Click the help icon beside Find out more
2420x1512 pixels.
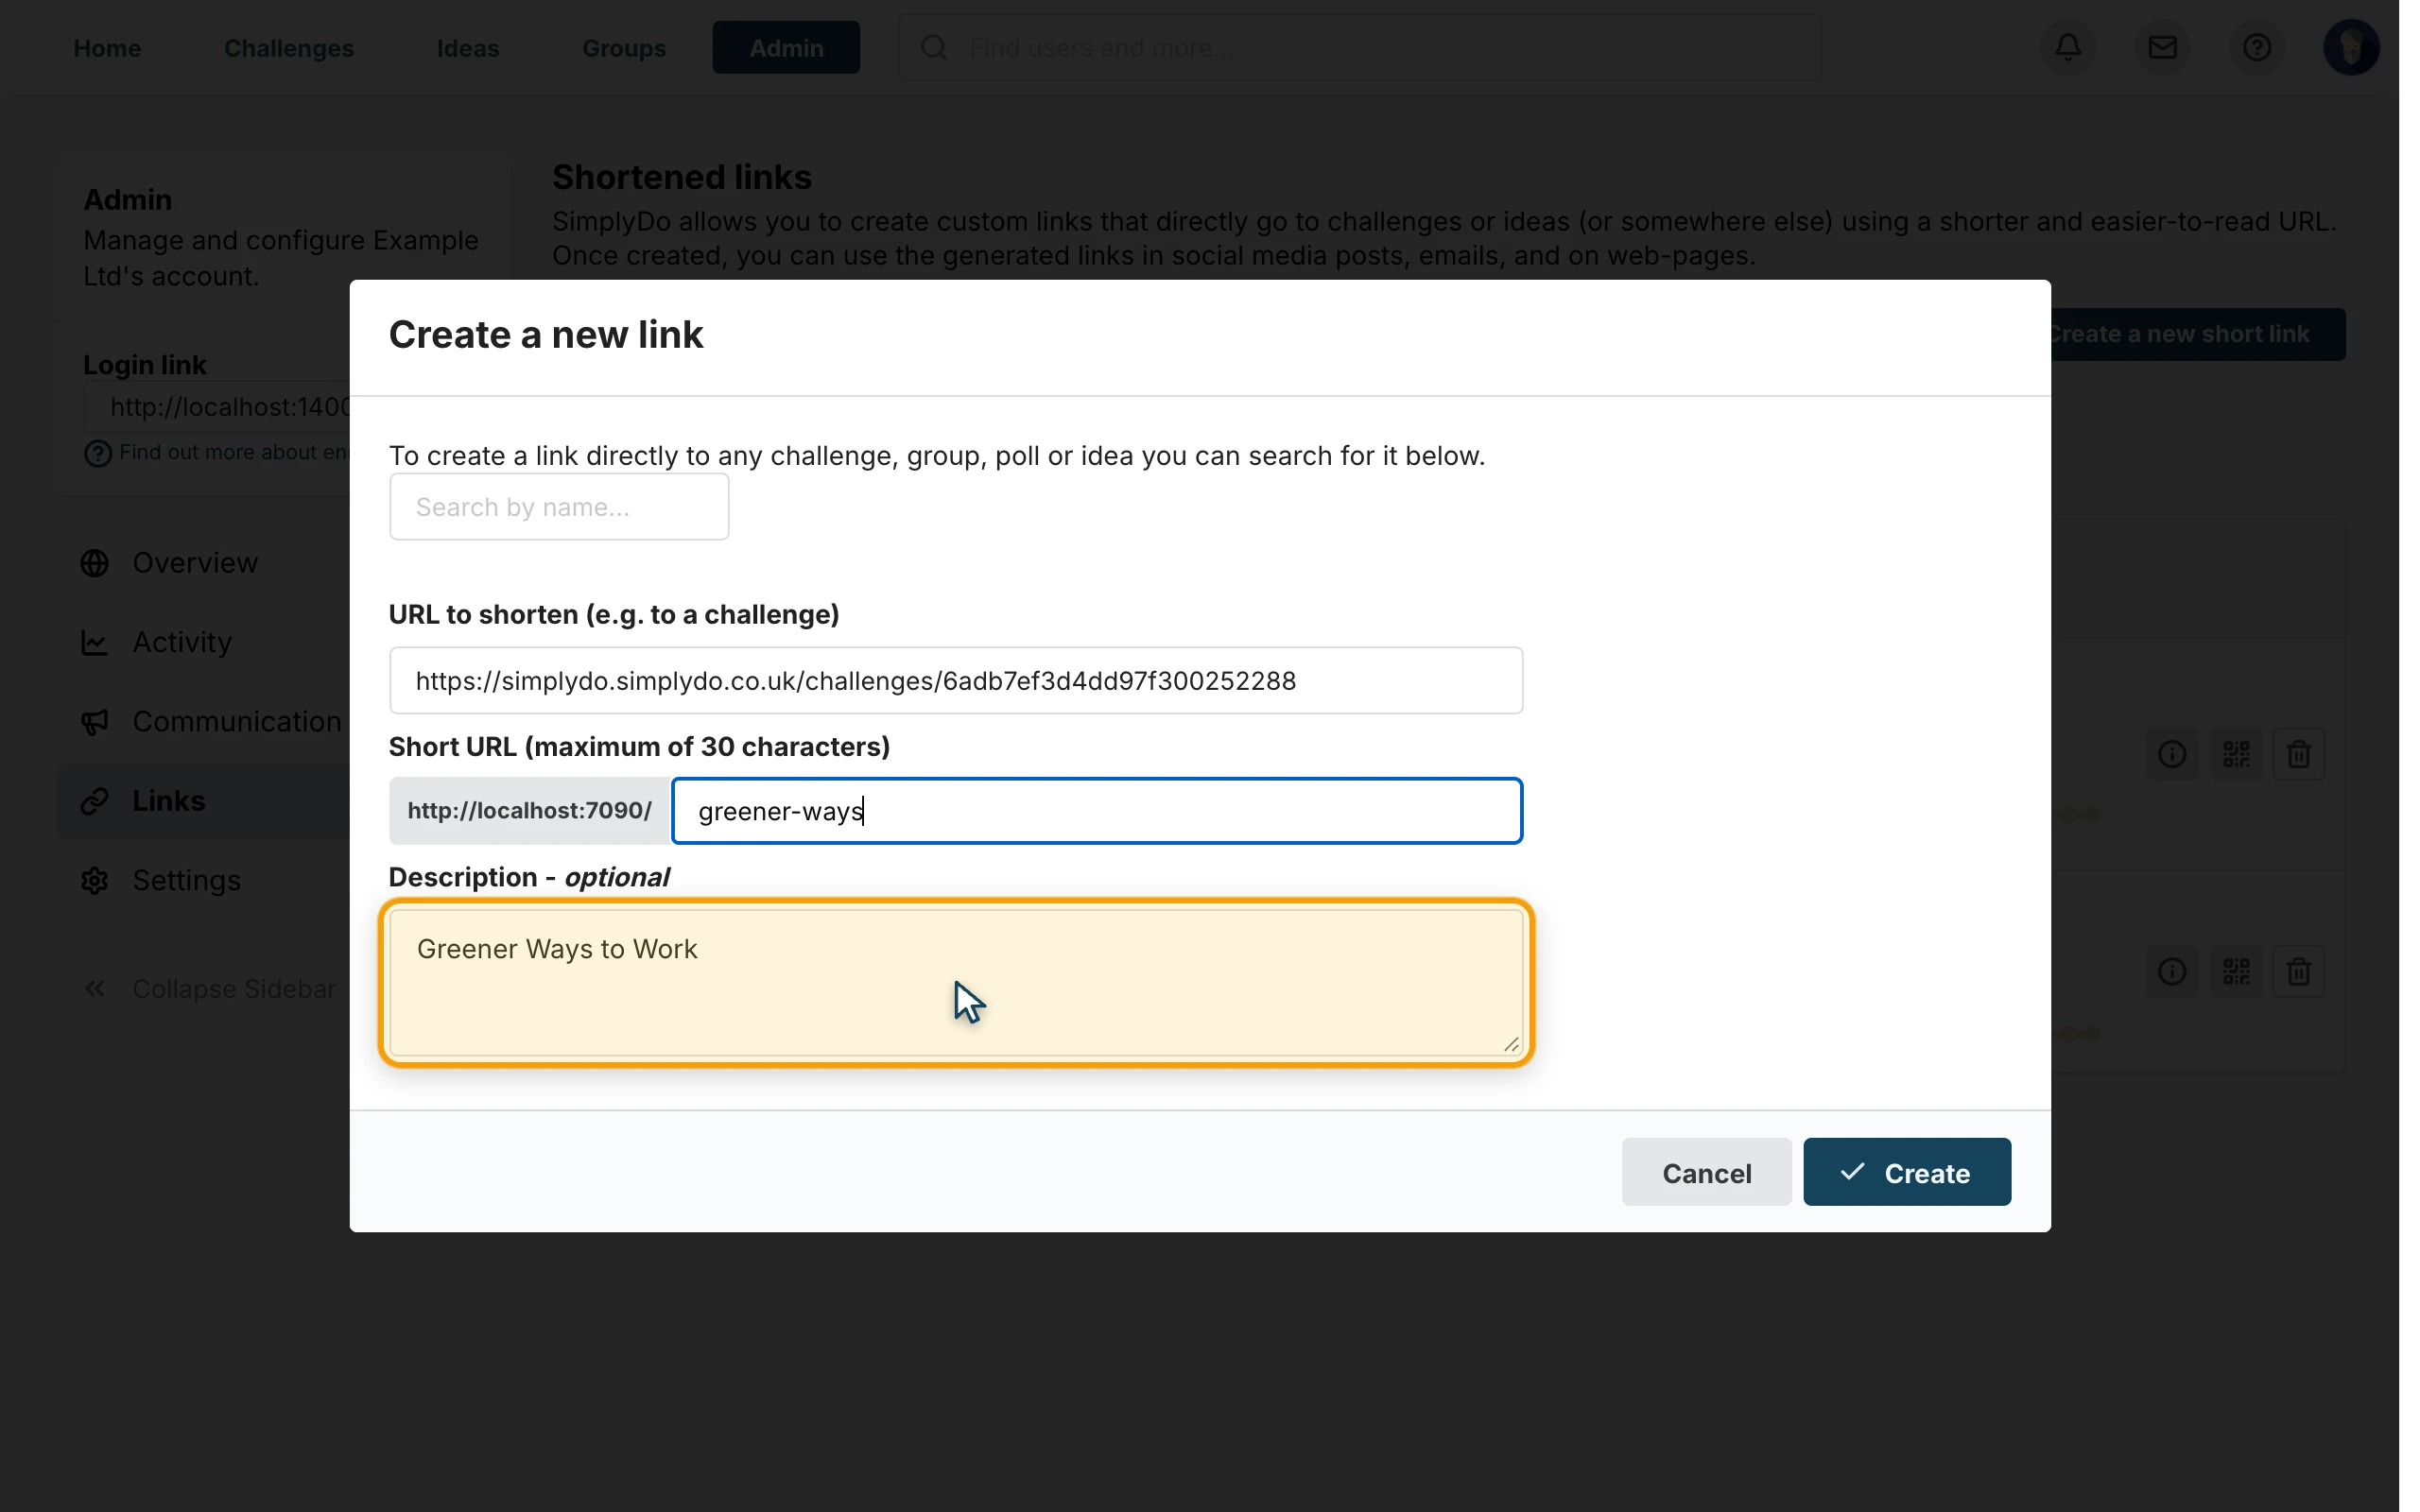pos(97,453)
